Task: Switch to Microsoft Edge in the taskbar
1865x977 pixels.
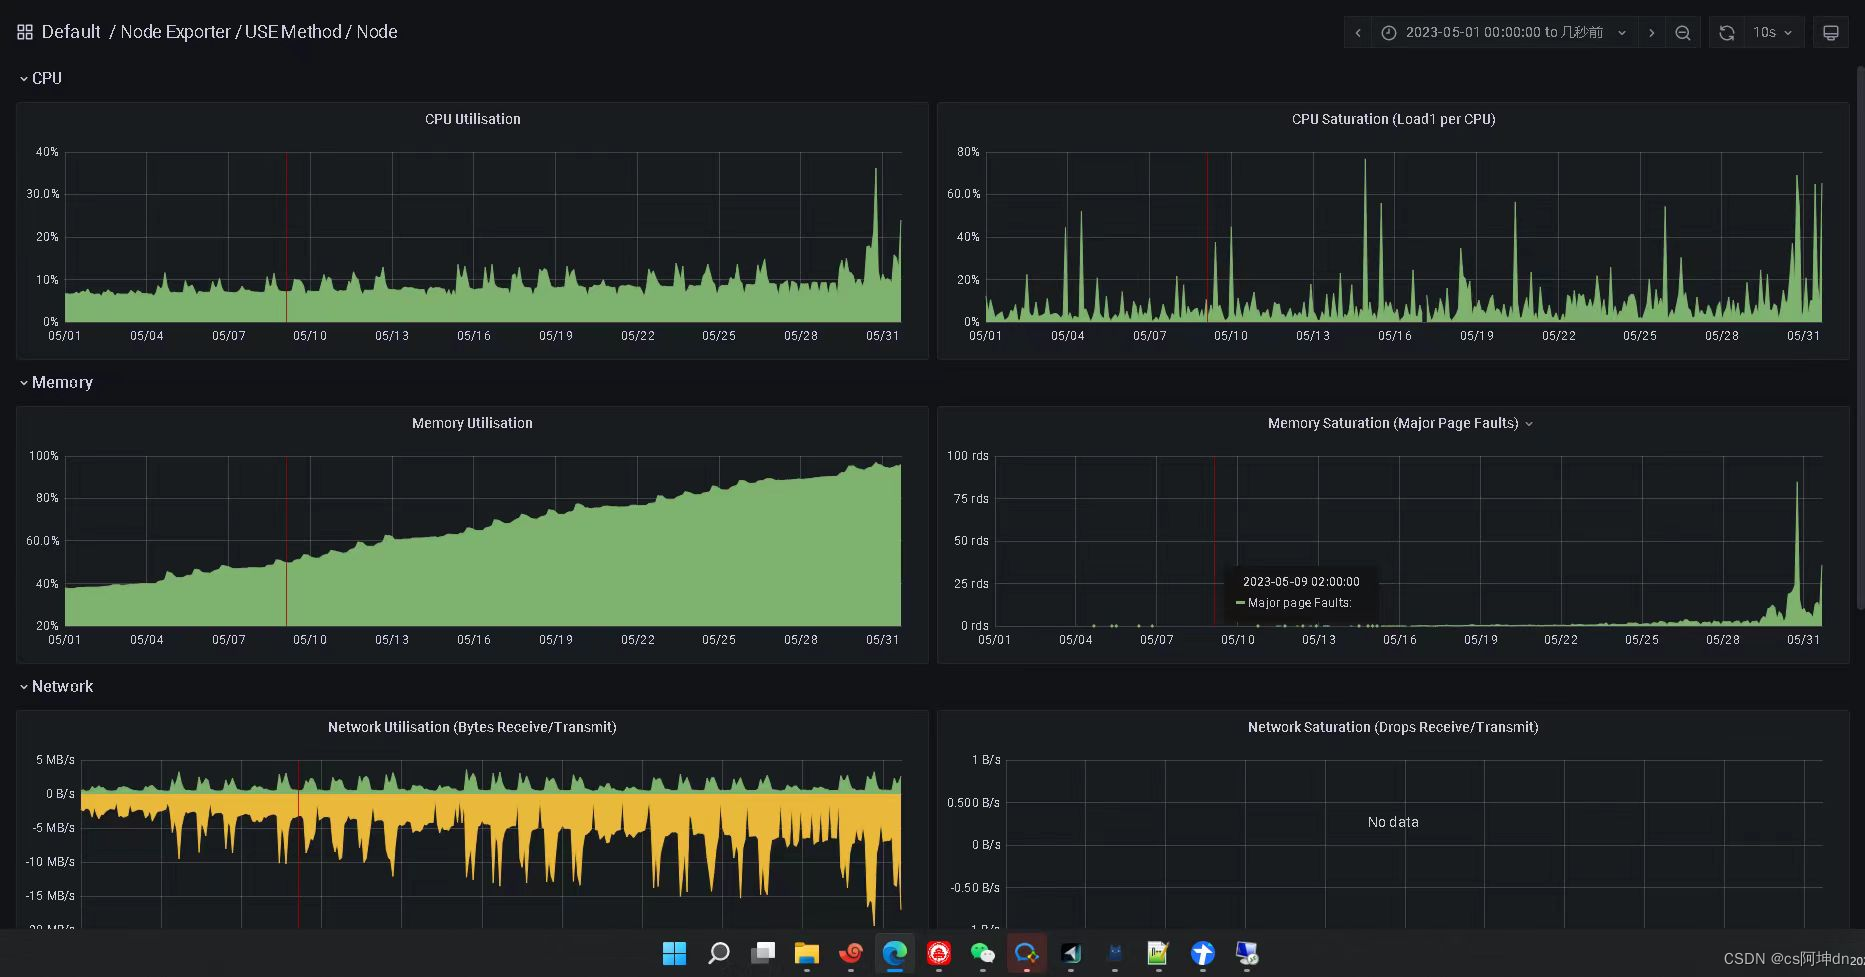Action: click(x=895, y=954)
